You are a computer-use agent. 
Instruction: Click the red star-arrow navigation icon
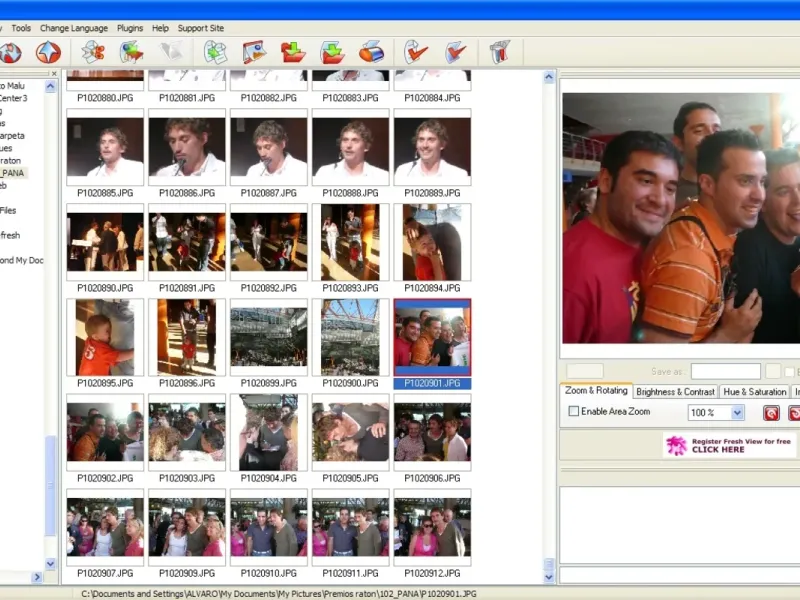48,52
